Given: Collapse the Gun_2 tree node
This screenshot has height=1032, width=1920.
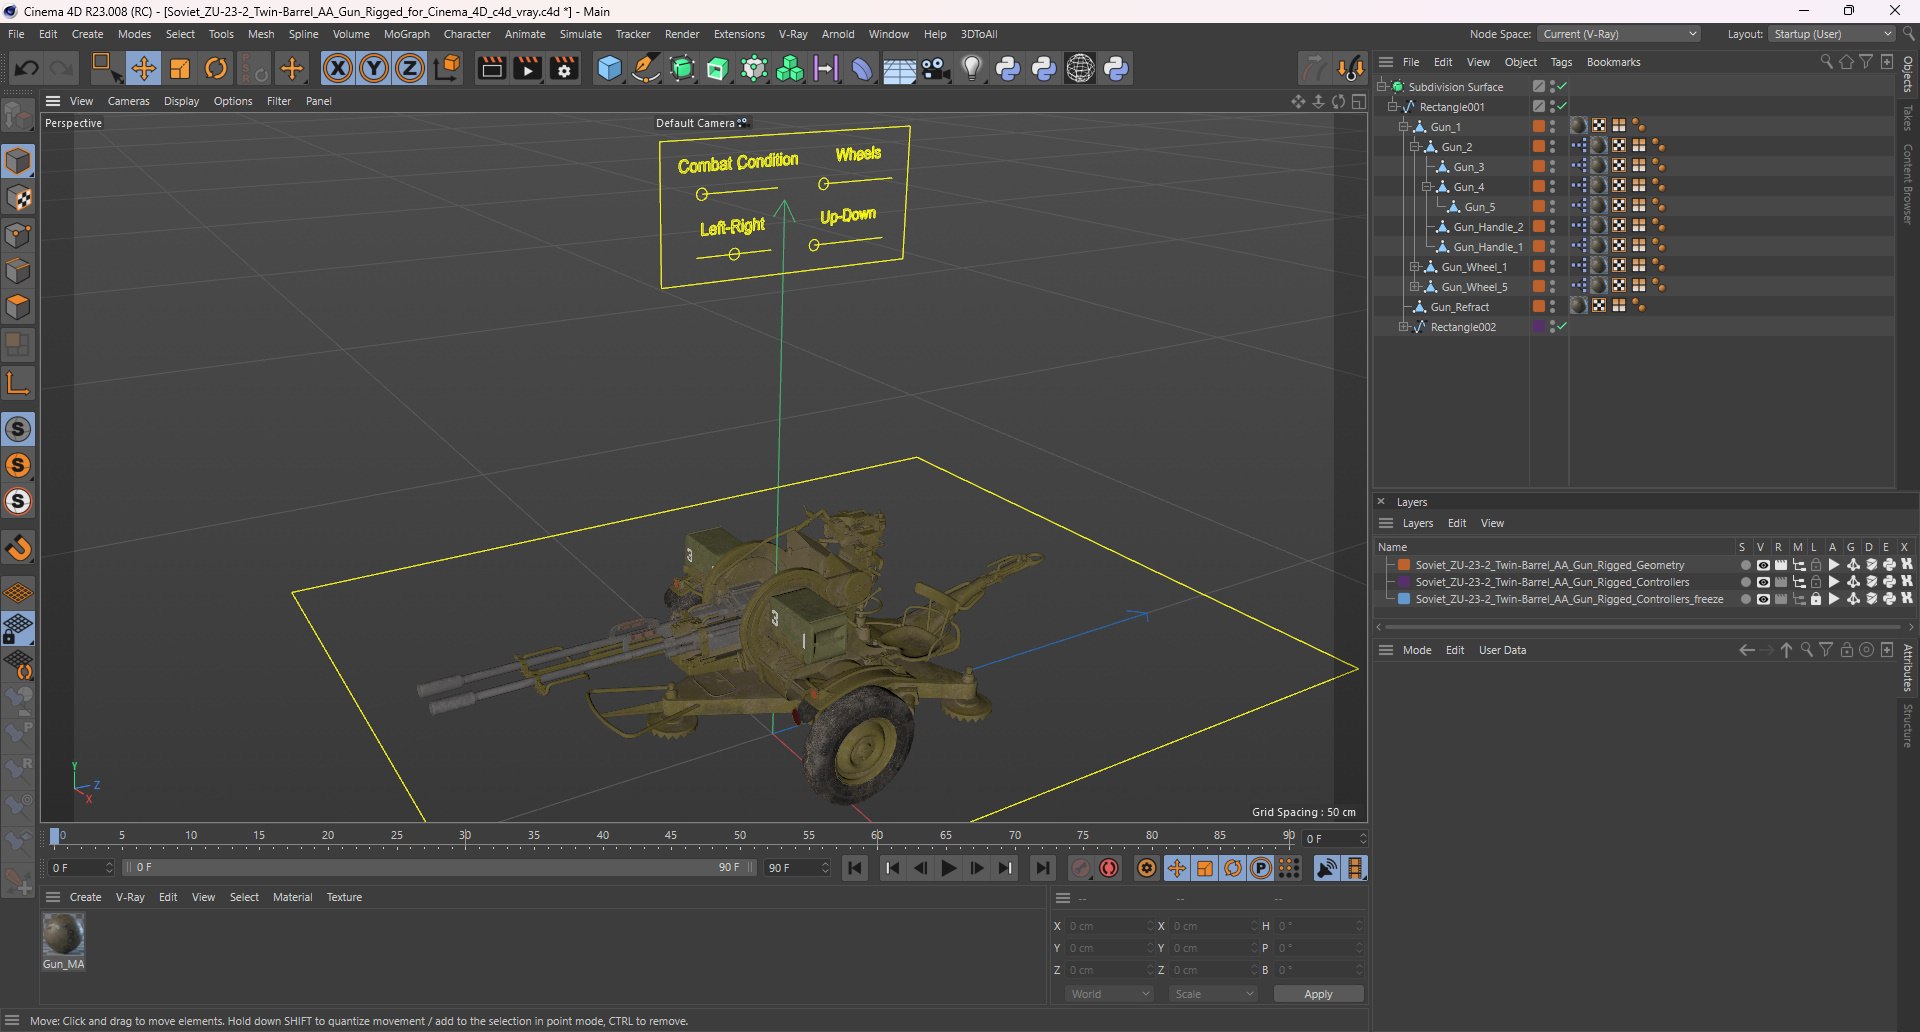Looking at the screenshot, I should point(1416,147).
